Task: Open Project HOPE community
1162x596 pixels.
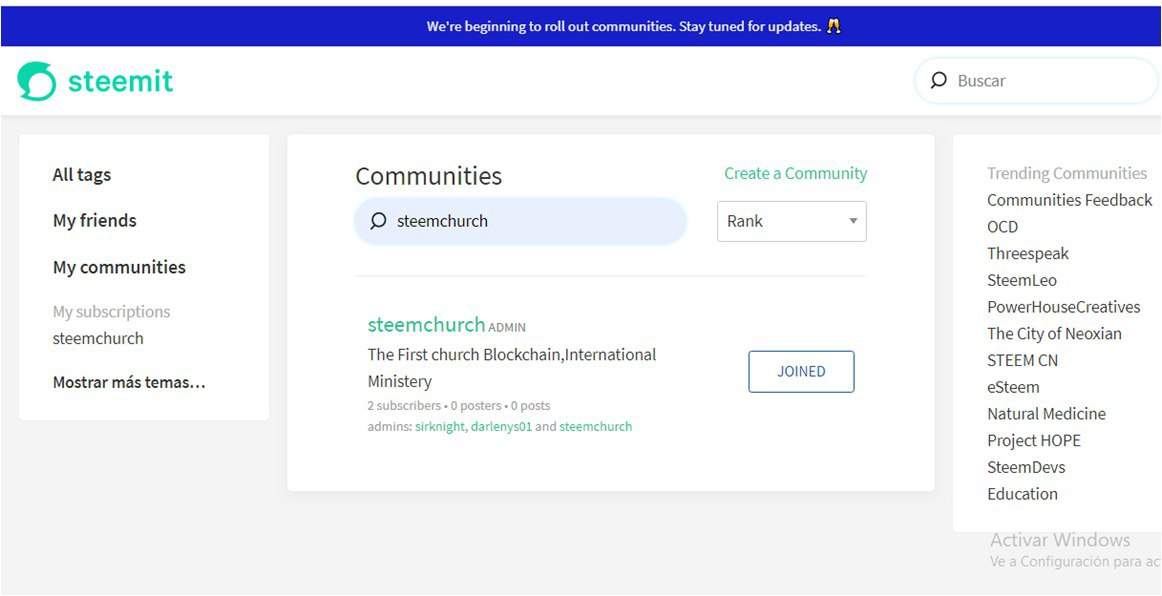Action: click(x=1033, y=441)
